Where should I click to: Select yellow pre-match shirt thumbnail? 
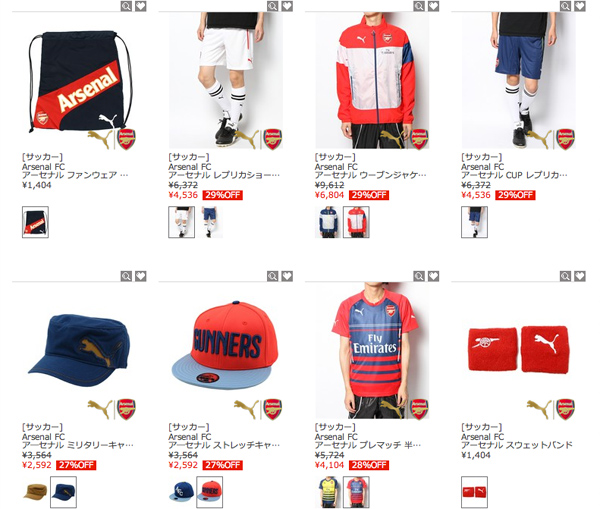(328, 492)
